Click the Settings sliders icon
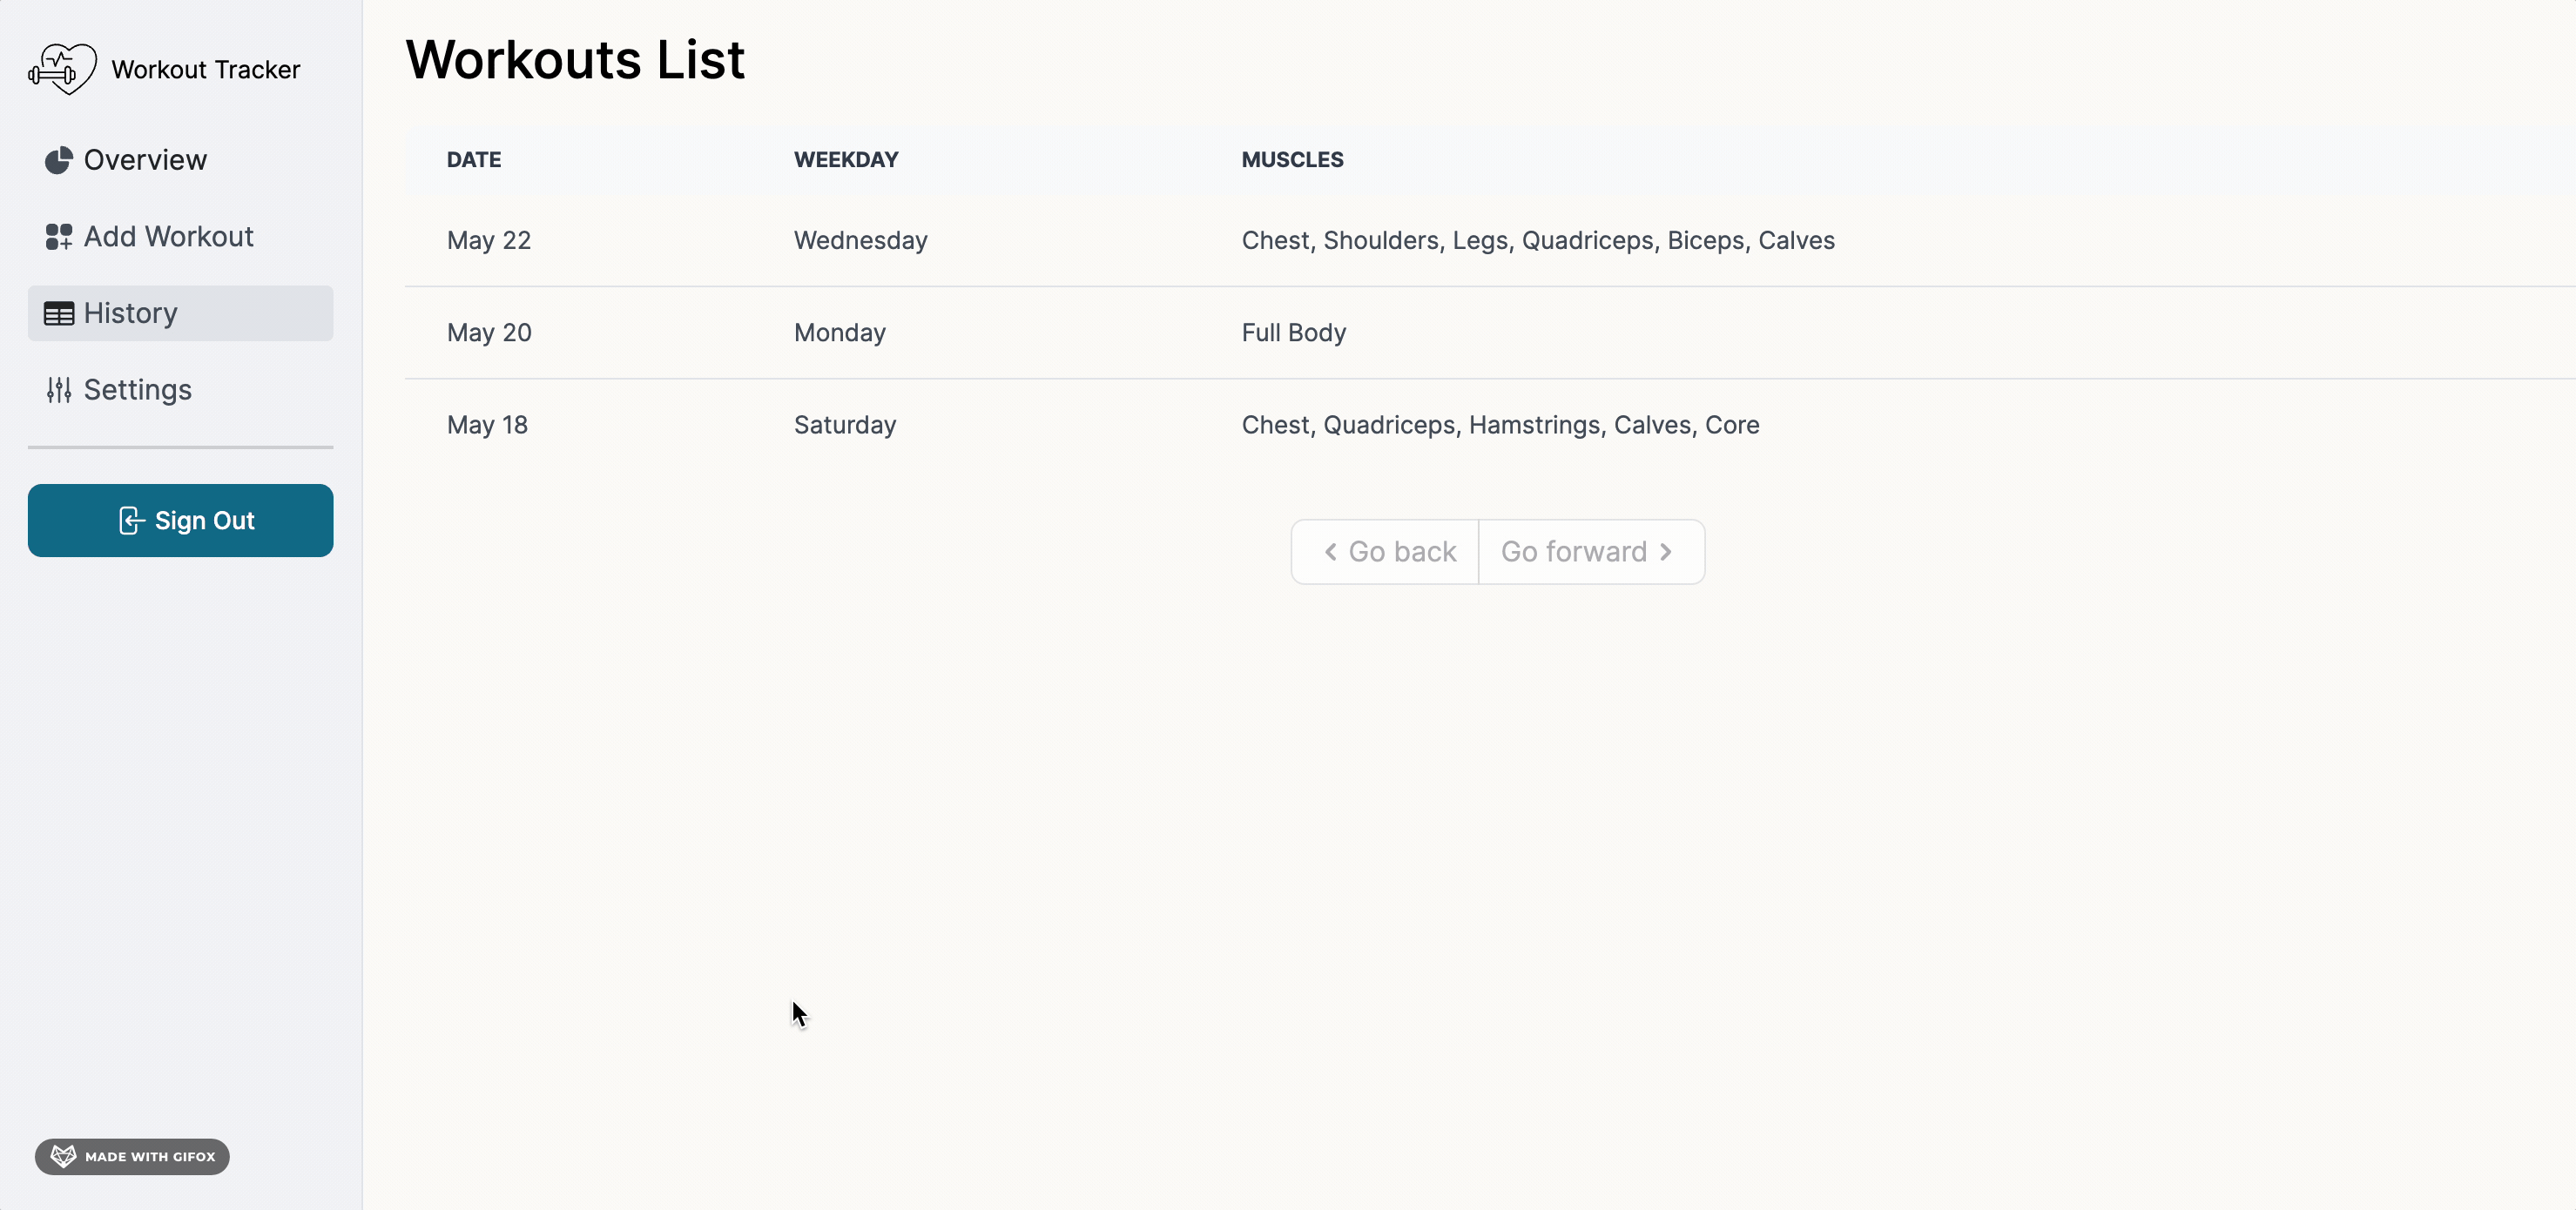The height and width of the screenshot is (1210, 2576). pyautogui.click(x=59, y=390)
